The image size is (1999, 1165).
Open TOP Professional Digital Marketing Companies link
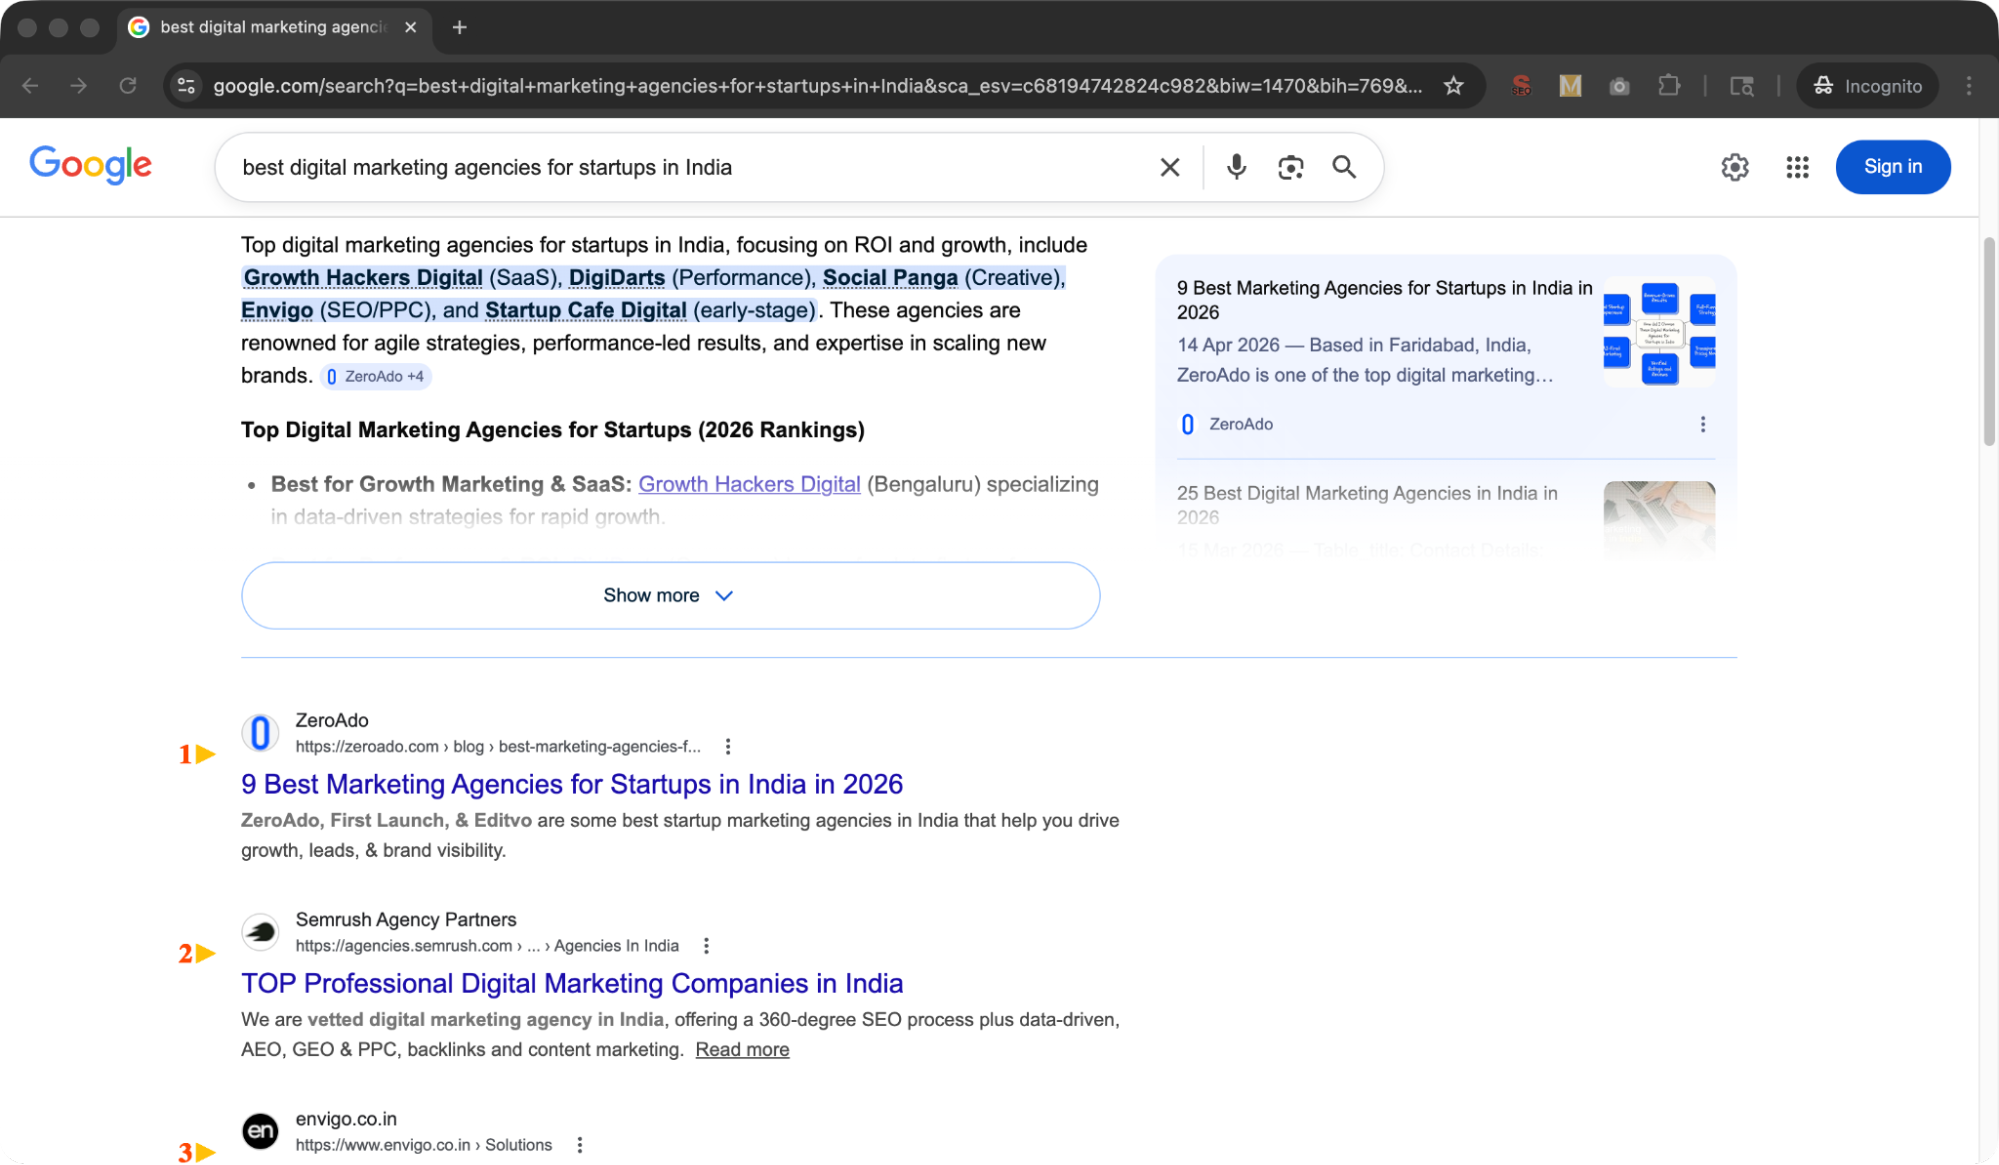click(x=571, y=983)
